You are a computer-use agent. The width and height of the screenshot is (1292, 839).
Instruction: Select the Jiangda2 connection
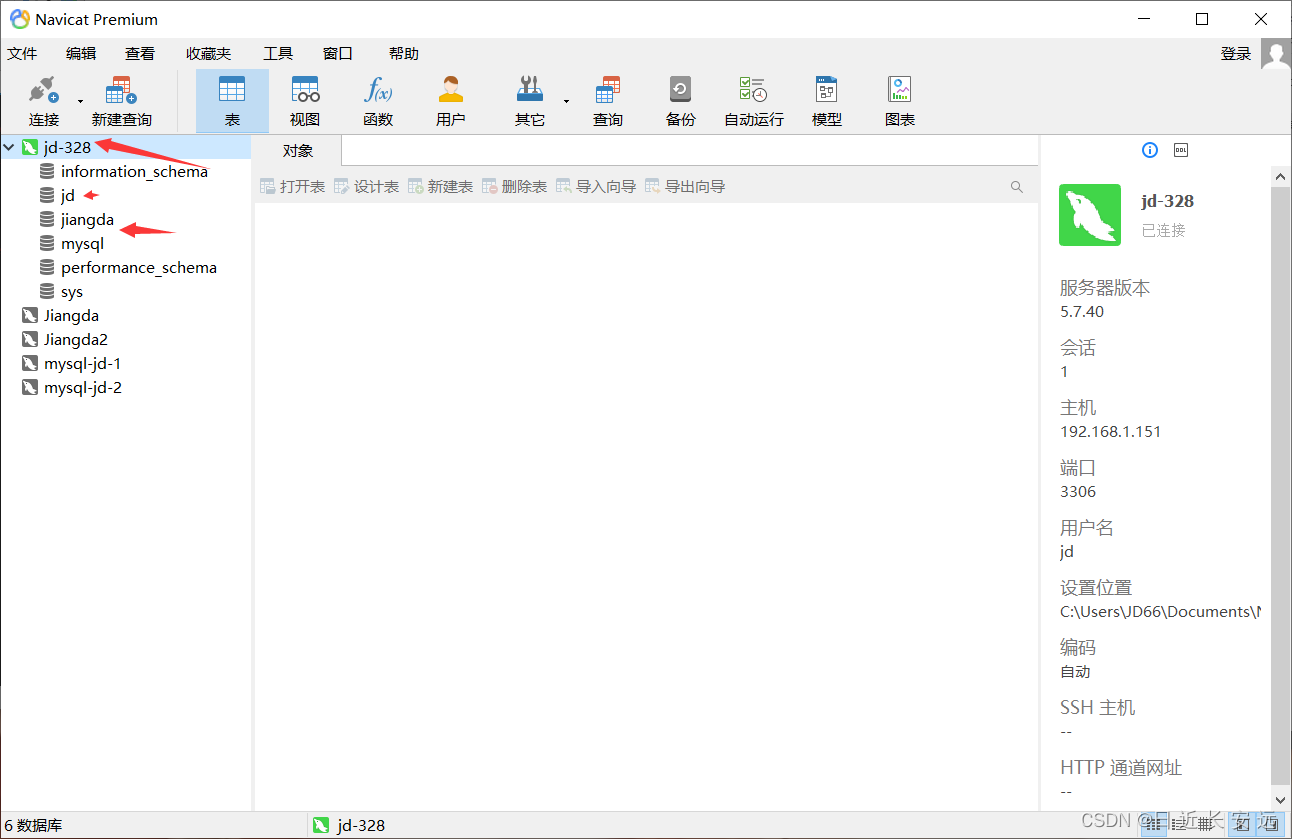[75, 340]
